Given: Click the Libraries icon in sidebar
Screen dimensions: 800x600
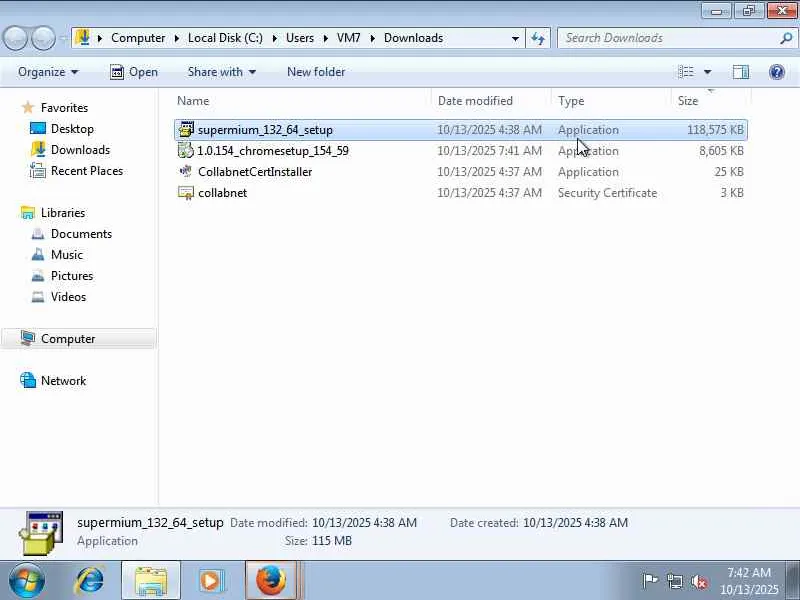Looking at the screenshot, I should tap(28, 212).
